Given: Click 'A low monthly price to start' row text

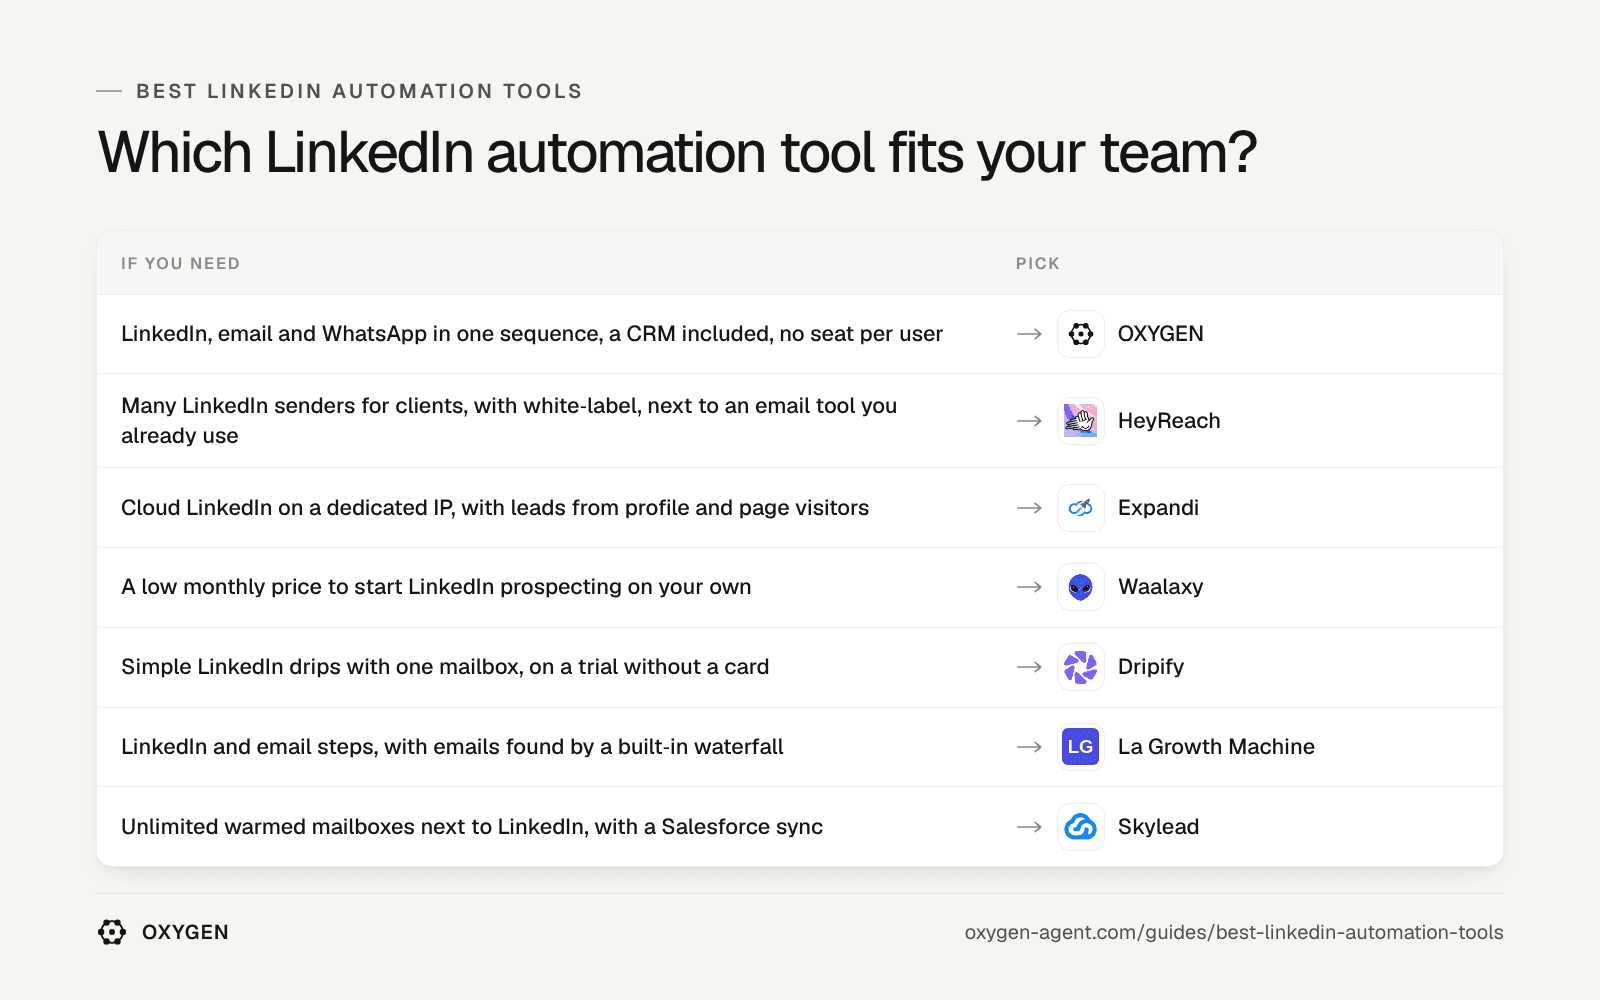Looking at the screenshot, I should coord(436,587).
